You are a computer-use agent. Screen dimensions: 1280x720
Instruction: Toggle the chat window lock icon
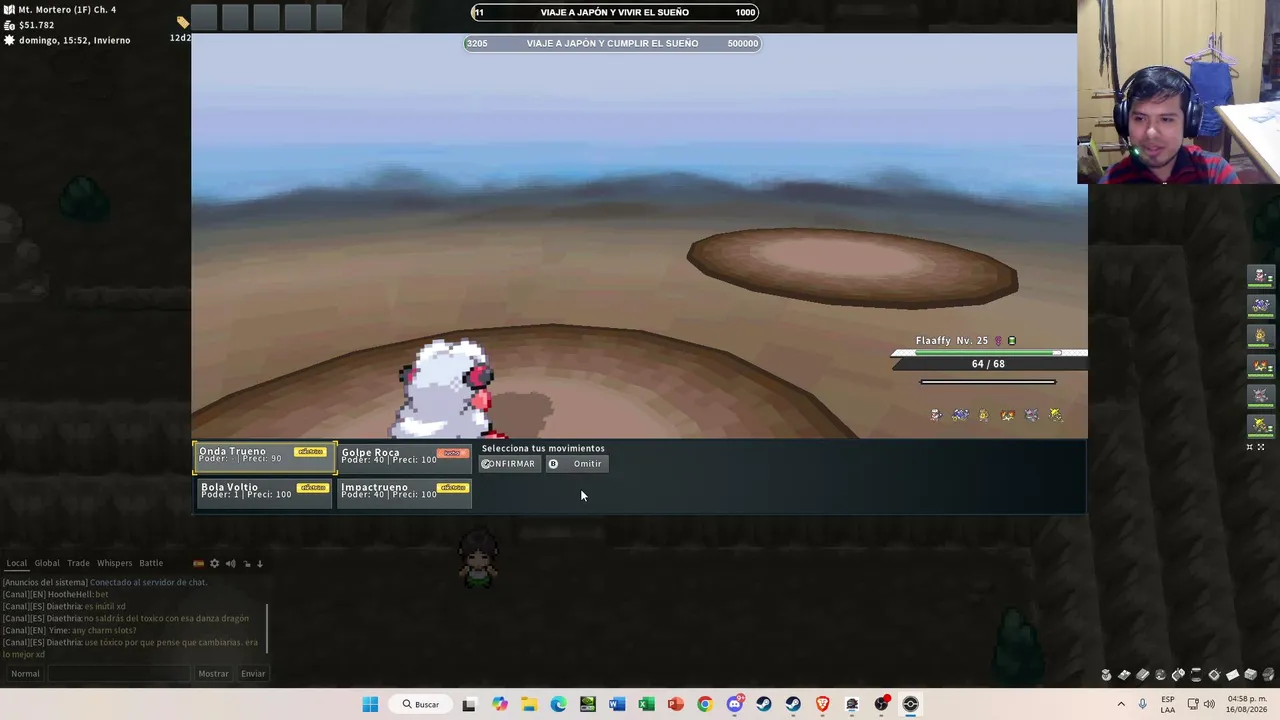[246, 564]
